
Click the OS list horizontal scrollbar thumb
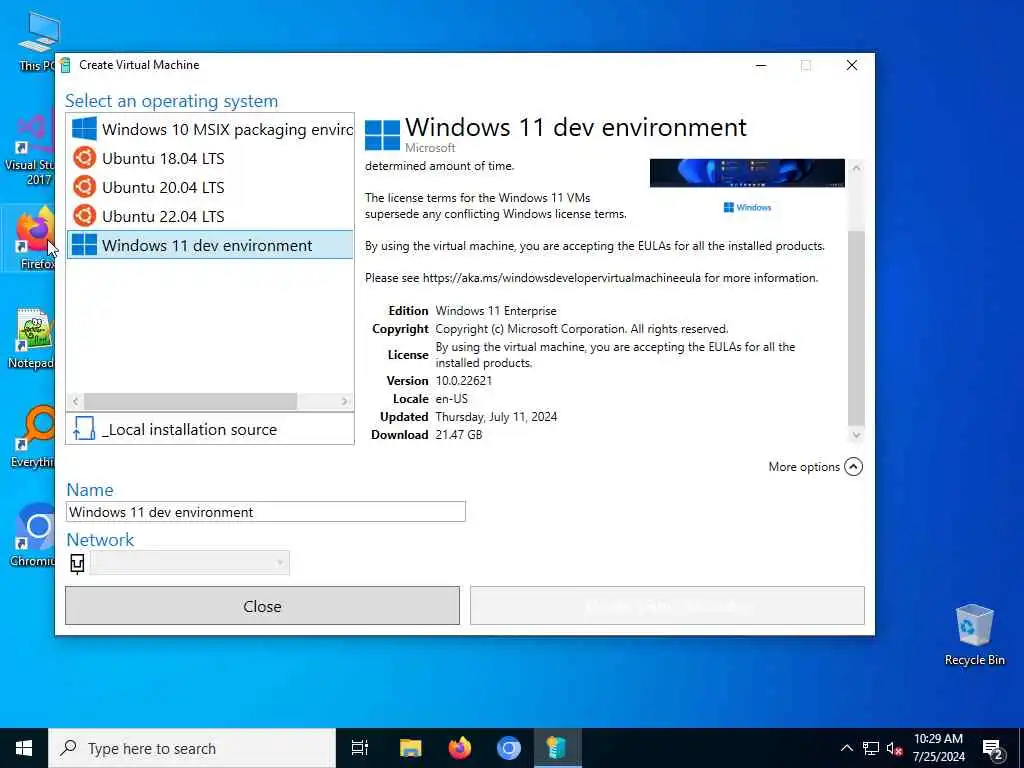[190, 401]
